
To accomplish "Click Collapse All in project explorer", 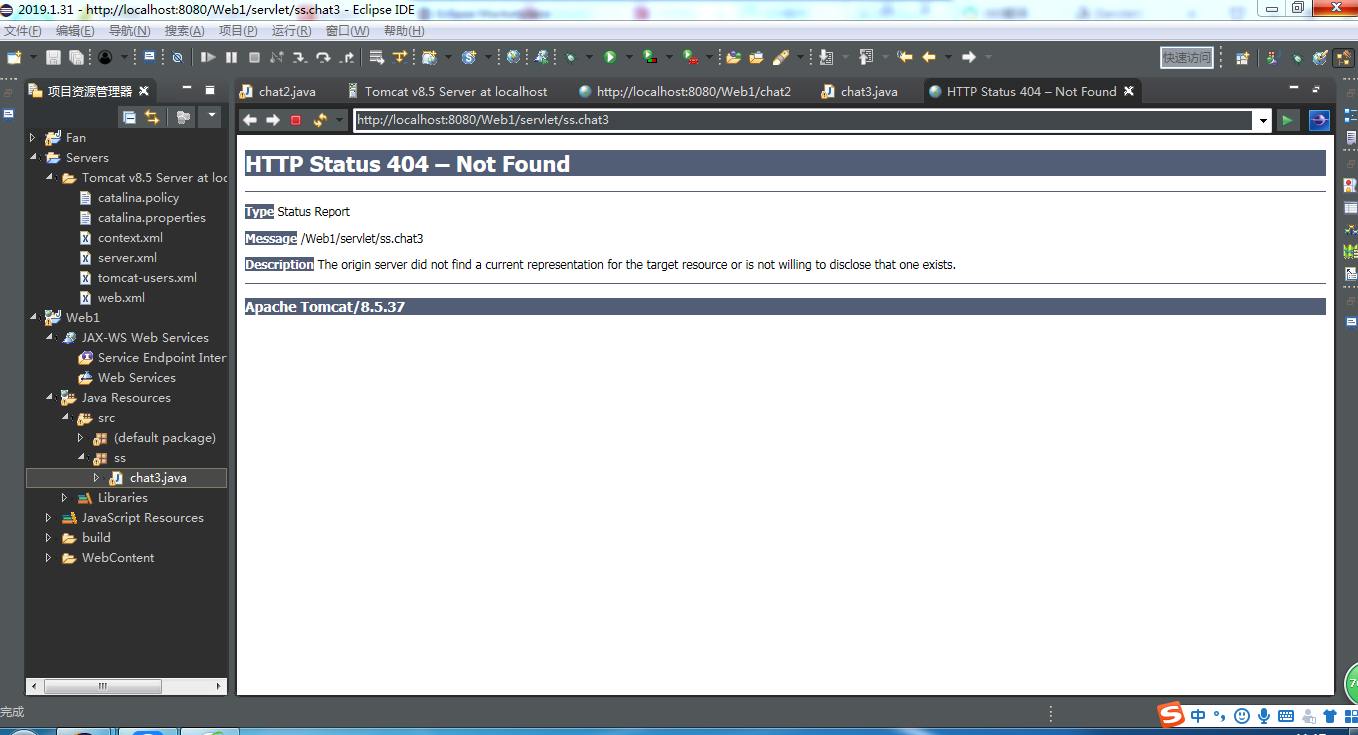I will [129, 117].
